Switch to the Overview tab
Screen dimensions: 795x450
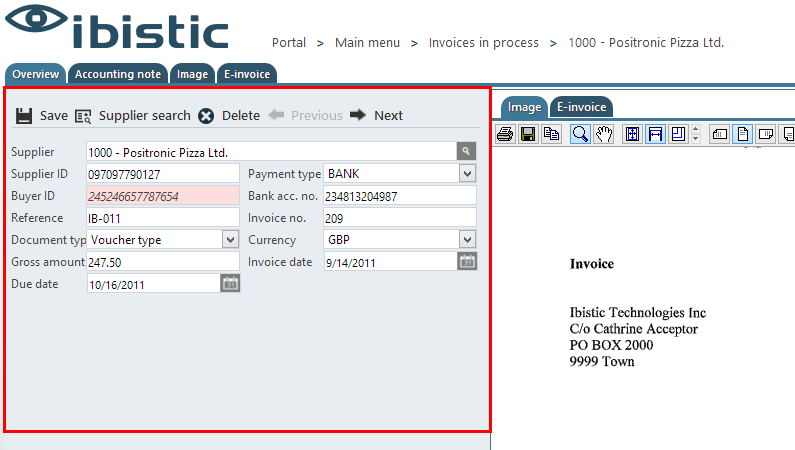(35, 74)
